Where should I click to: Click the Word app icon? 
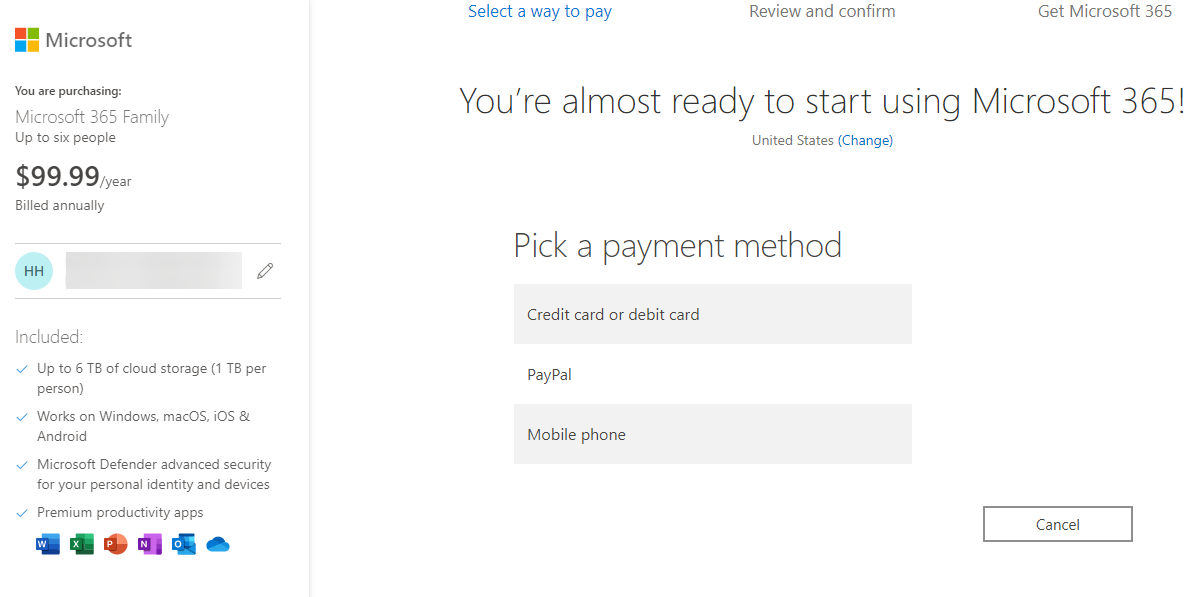point(48,545)
